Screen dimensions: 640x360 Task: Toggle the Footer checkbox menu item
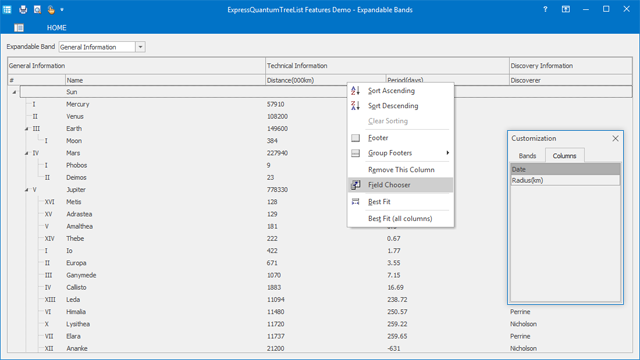point(400,138)
